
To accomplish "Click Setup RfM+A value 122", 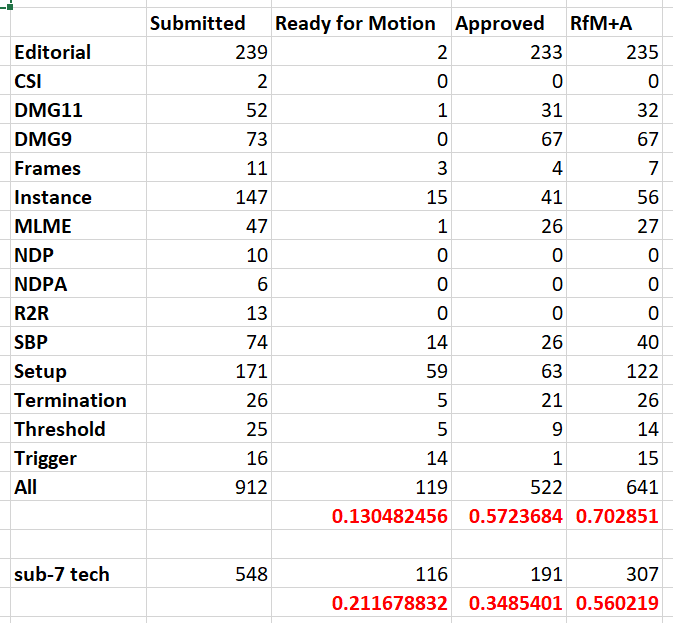I will click(614, 370).
